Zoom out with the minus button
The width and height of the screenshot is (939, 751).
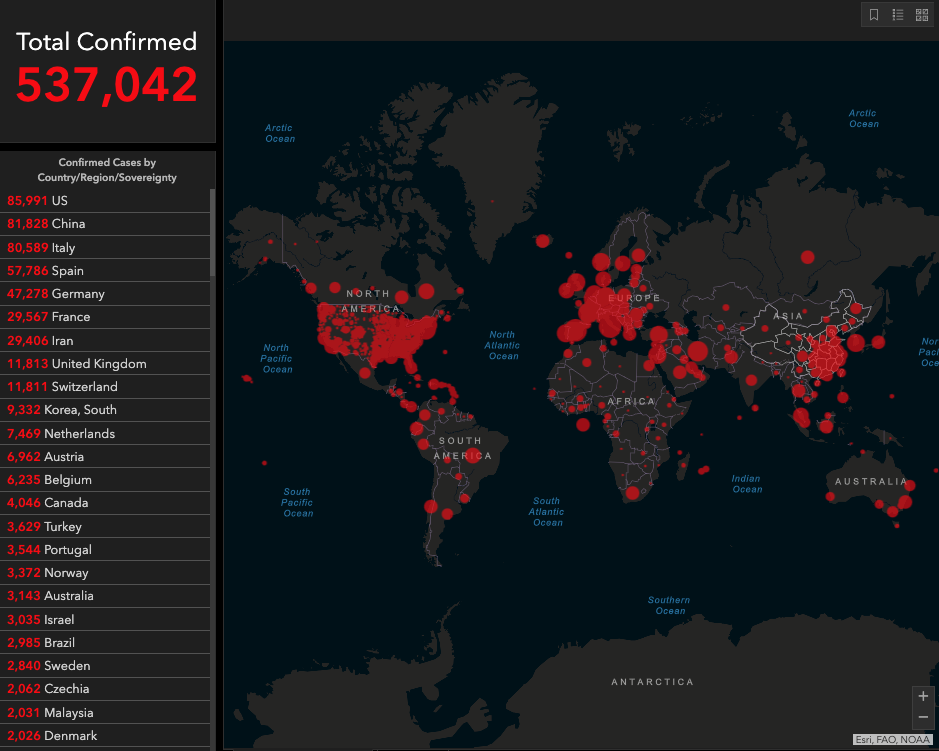click(x=923, y=718)
